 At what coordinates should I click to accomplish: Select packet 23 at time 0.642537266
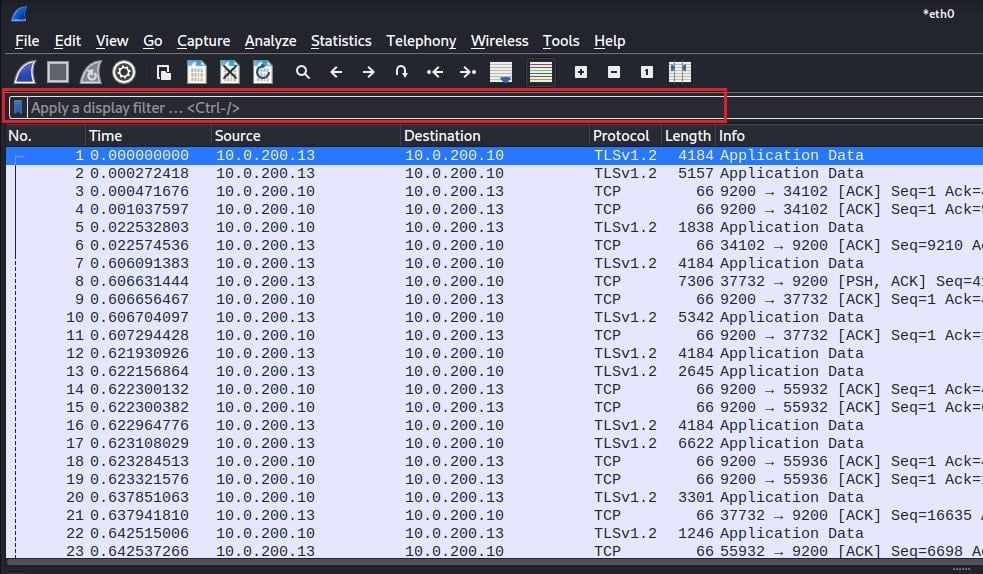pyautogui.click(x=495, y=551)
